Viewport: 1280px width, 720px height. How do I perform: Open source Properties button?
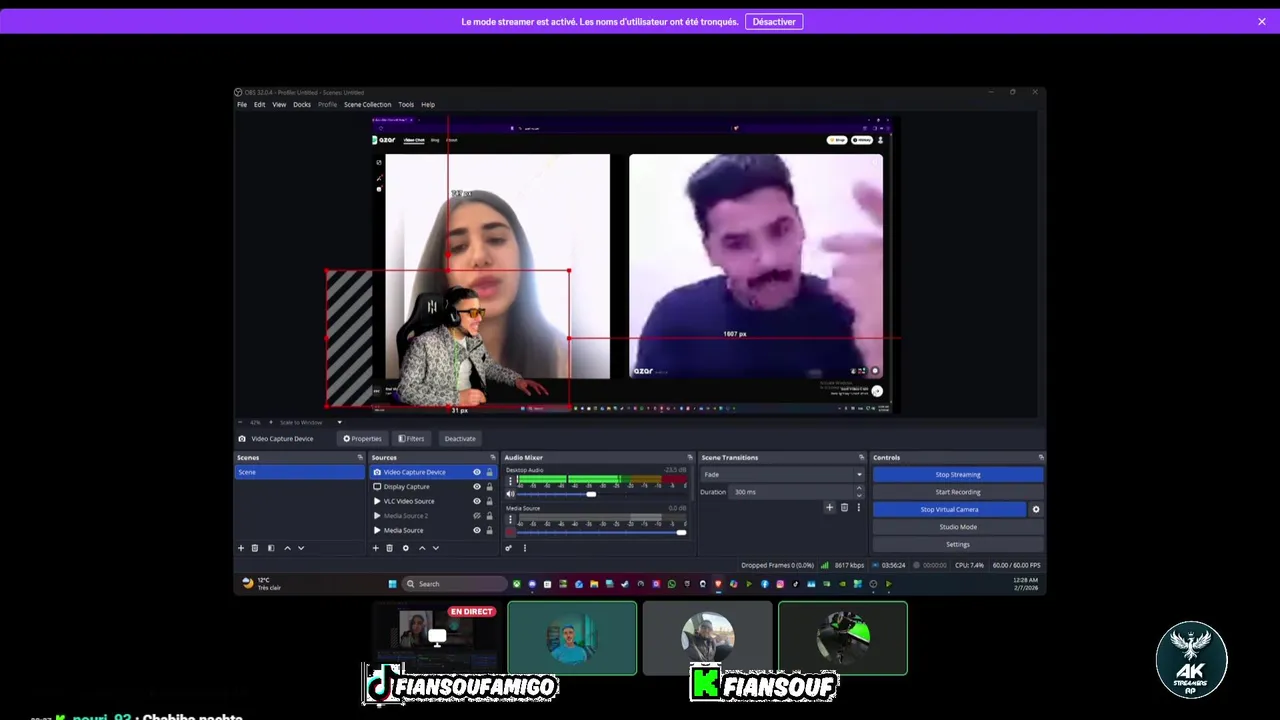362,438
